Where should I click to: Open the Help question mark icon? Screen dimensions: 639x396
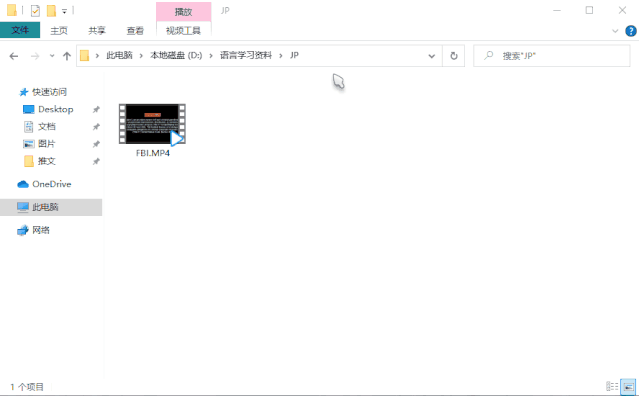click(631, 31)
